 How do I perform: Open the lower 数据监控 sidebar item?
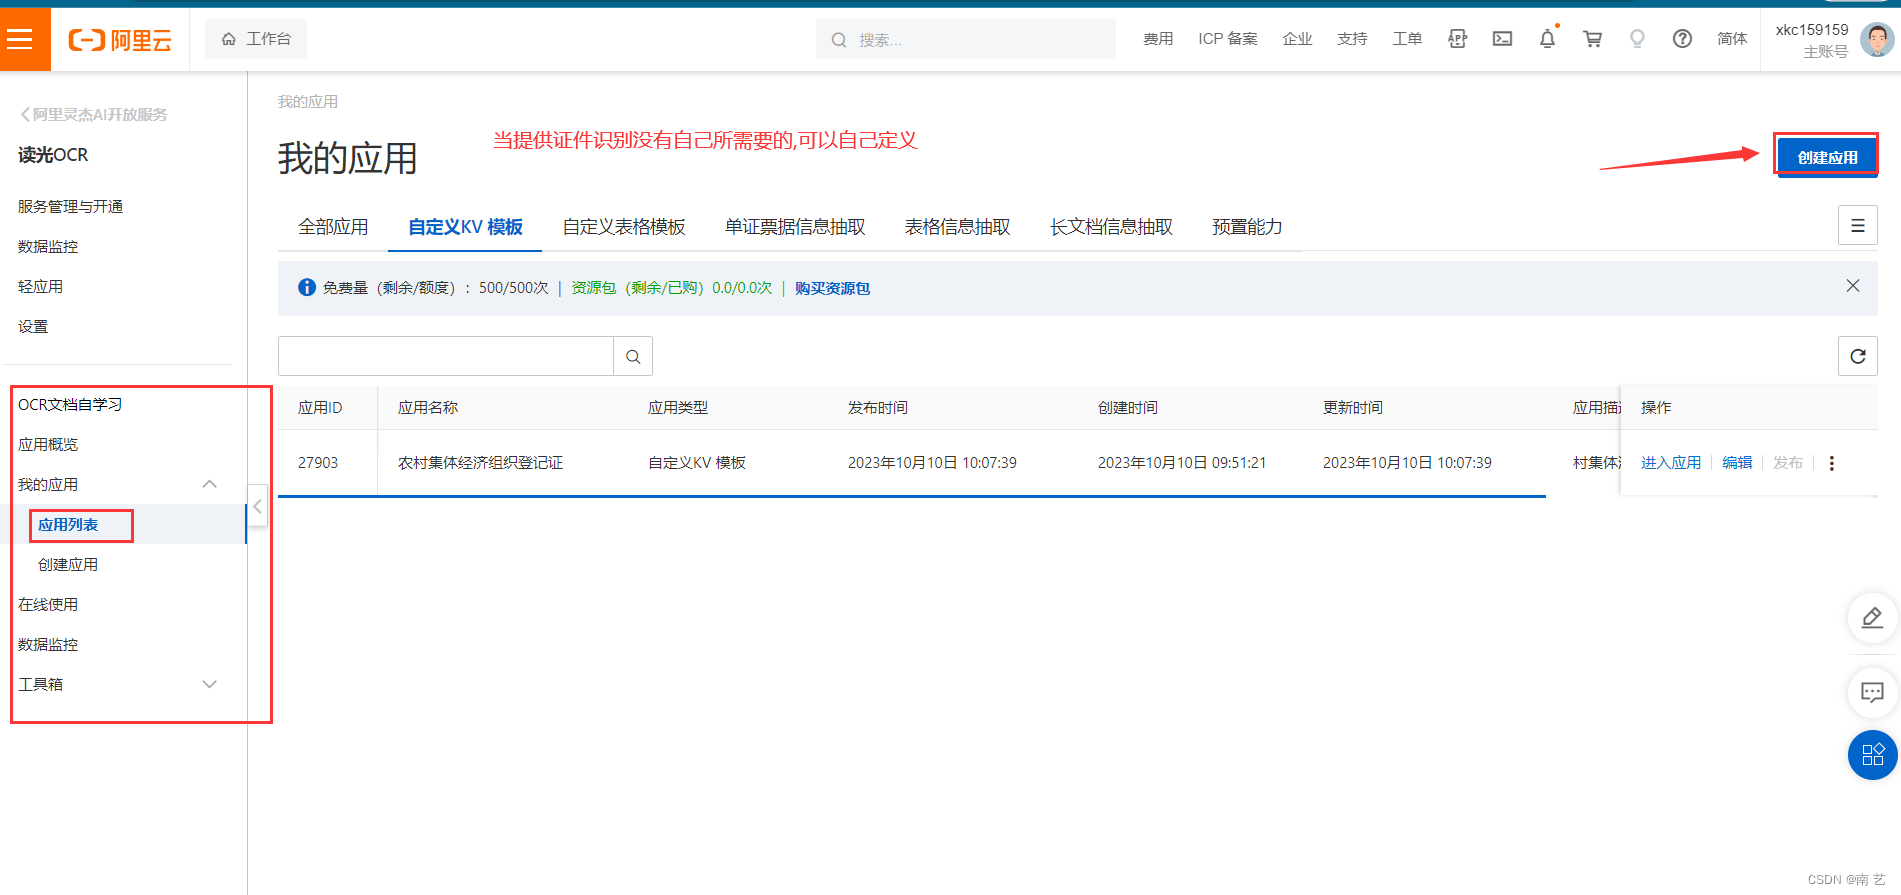48,644
